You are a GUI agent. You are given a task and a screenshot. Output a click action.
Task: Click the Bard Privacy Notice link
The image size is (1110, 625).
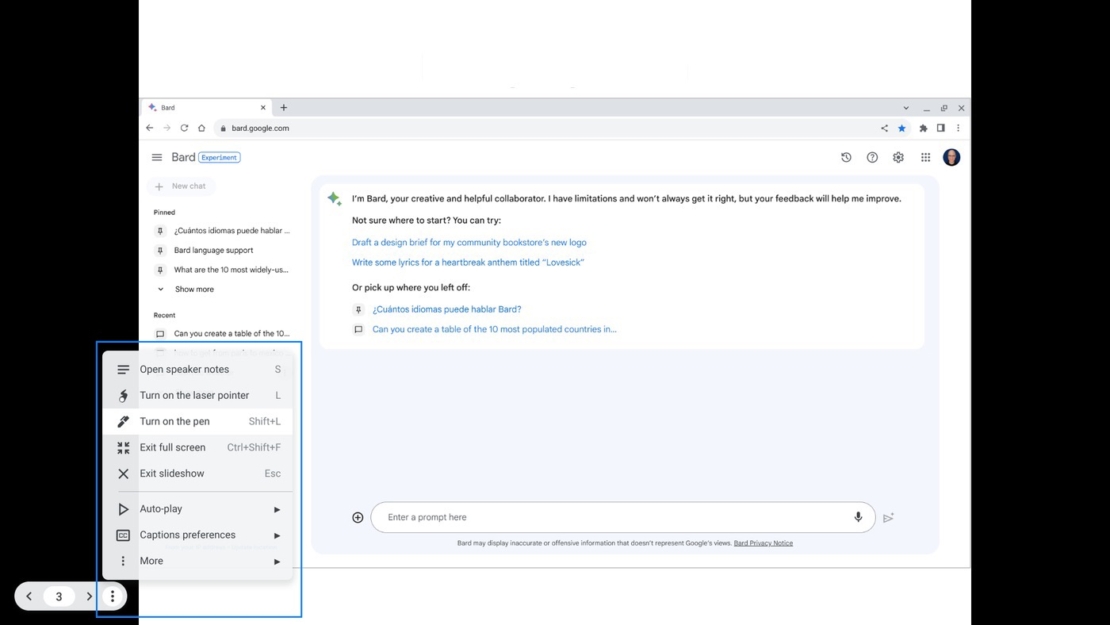(763, 543)
